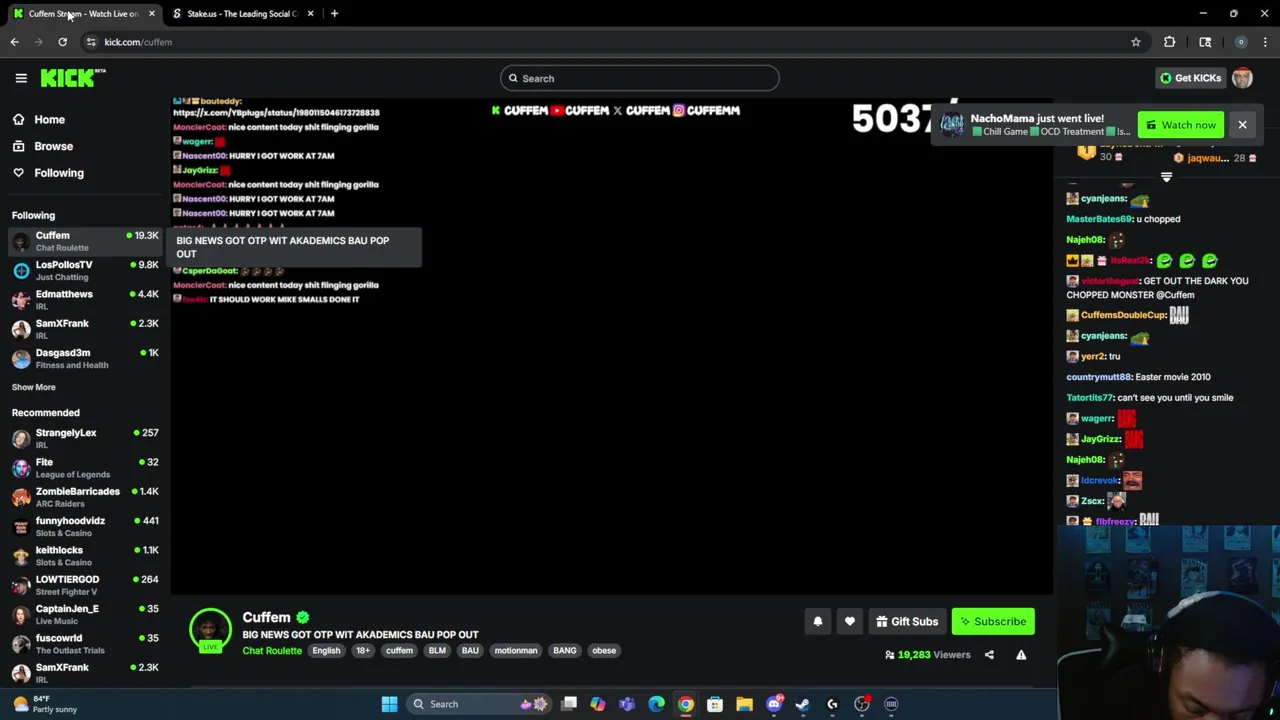1280x720 pixels.
Task: Open the Chrome profile icon
Action: pos(1241,42)
